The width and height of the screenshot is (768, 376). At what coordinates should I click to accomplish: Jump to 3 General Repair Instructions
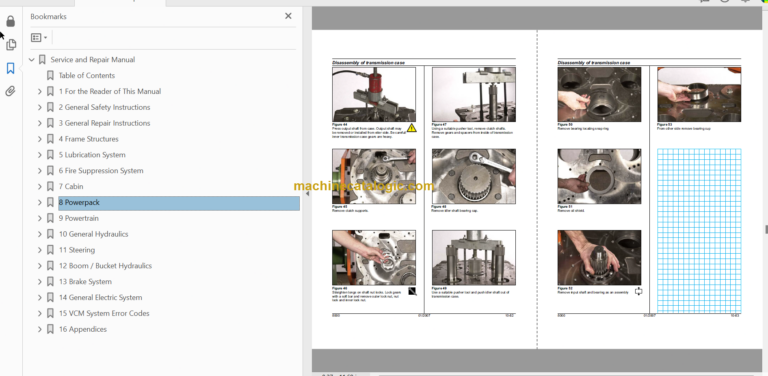point(104,123)
